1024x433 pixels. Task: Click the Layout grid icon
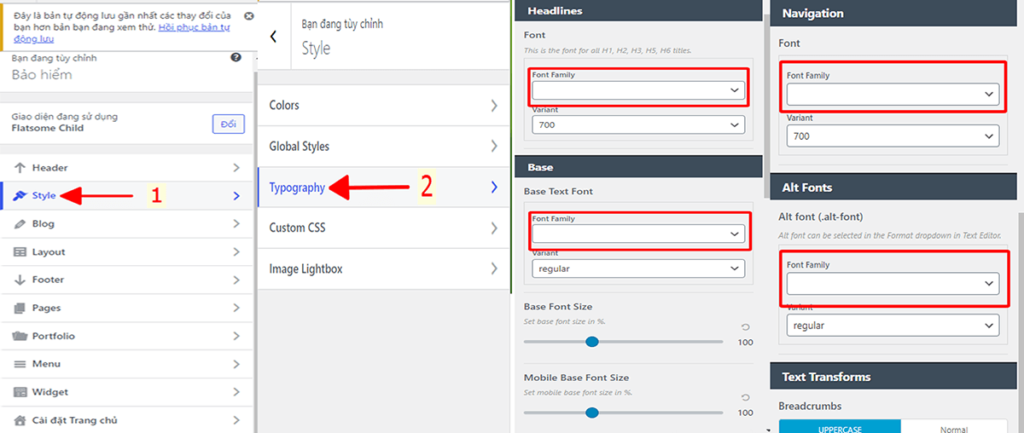[x=20, y=252]
